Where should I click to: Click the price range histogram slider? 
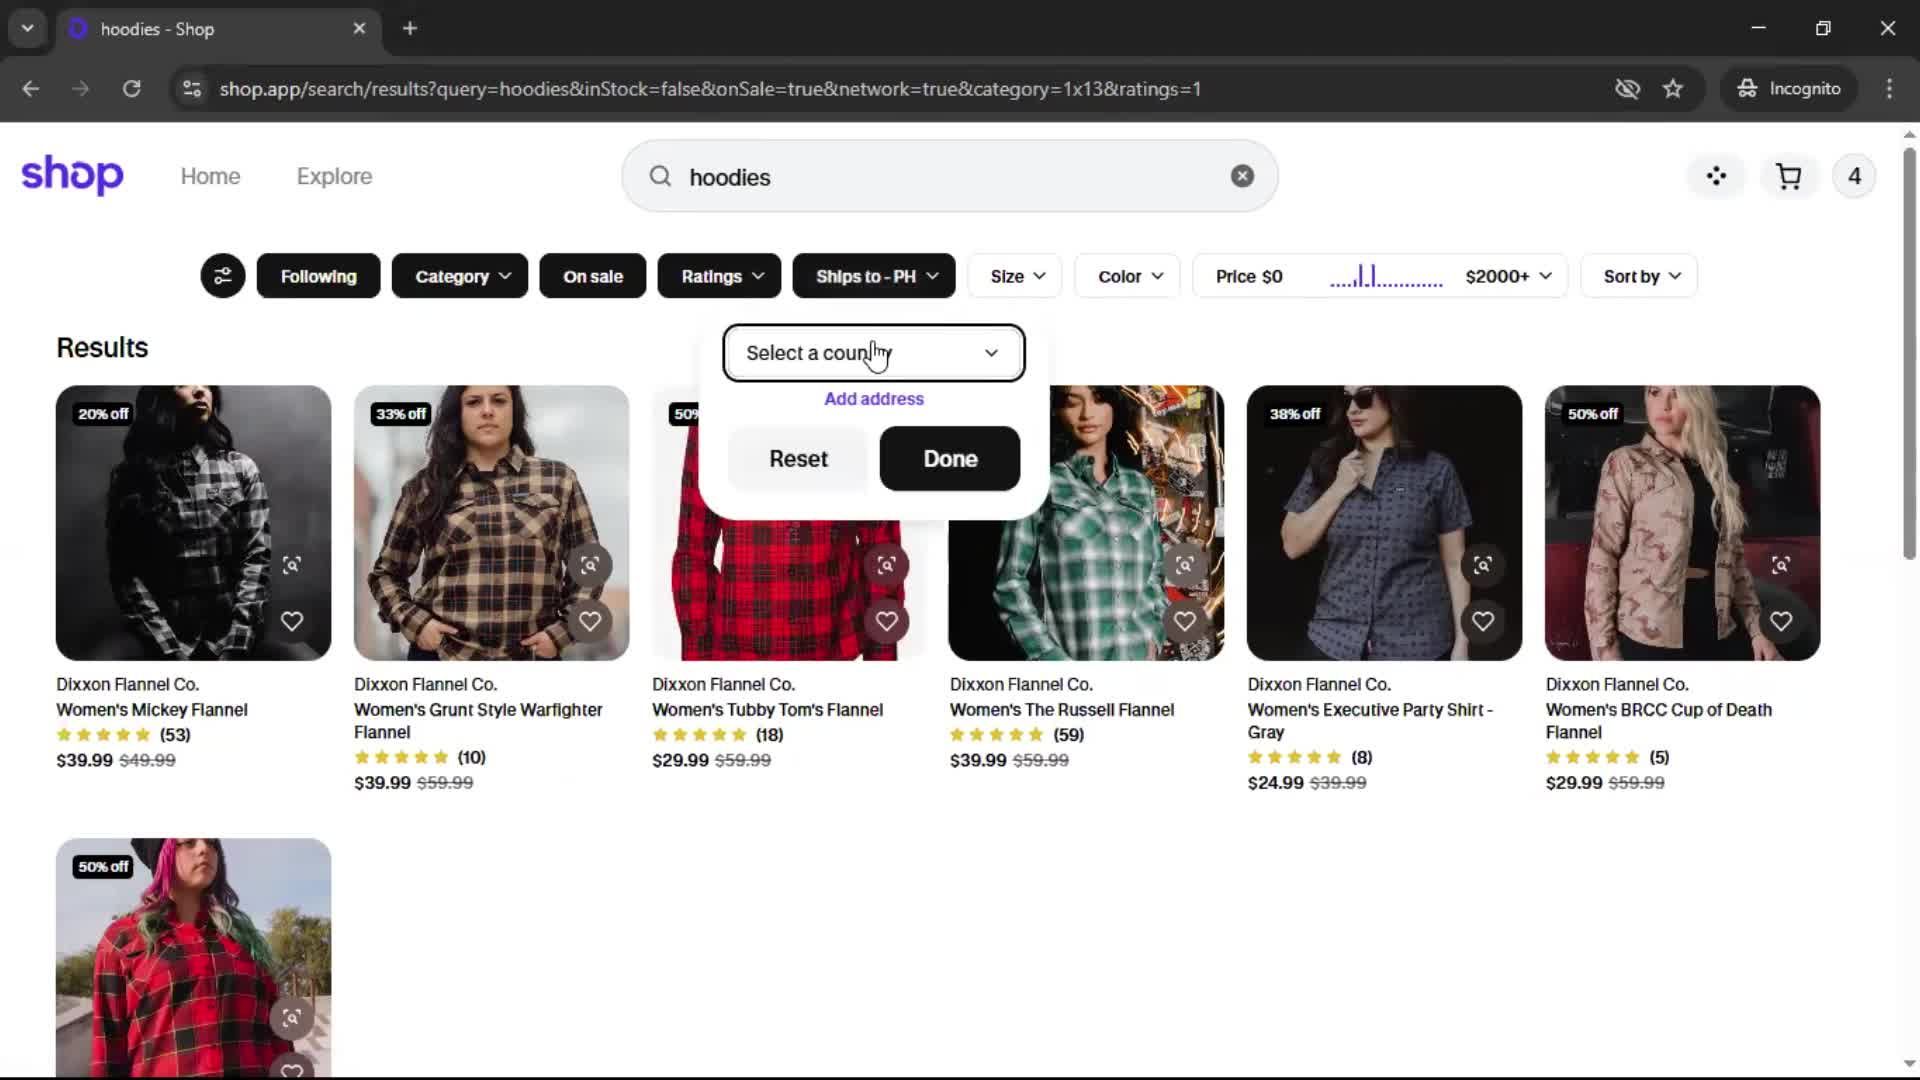1385,277
